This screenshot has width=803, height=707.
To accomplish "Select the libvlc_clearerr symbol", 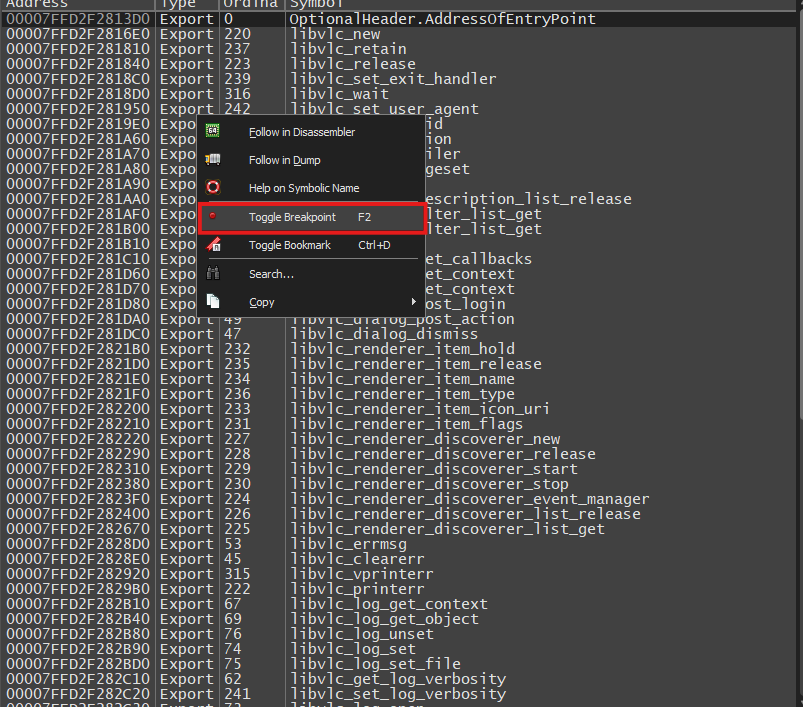I will coord(357,559).
